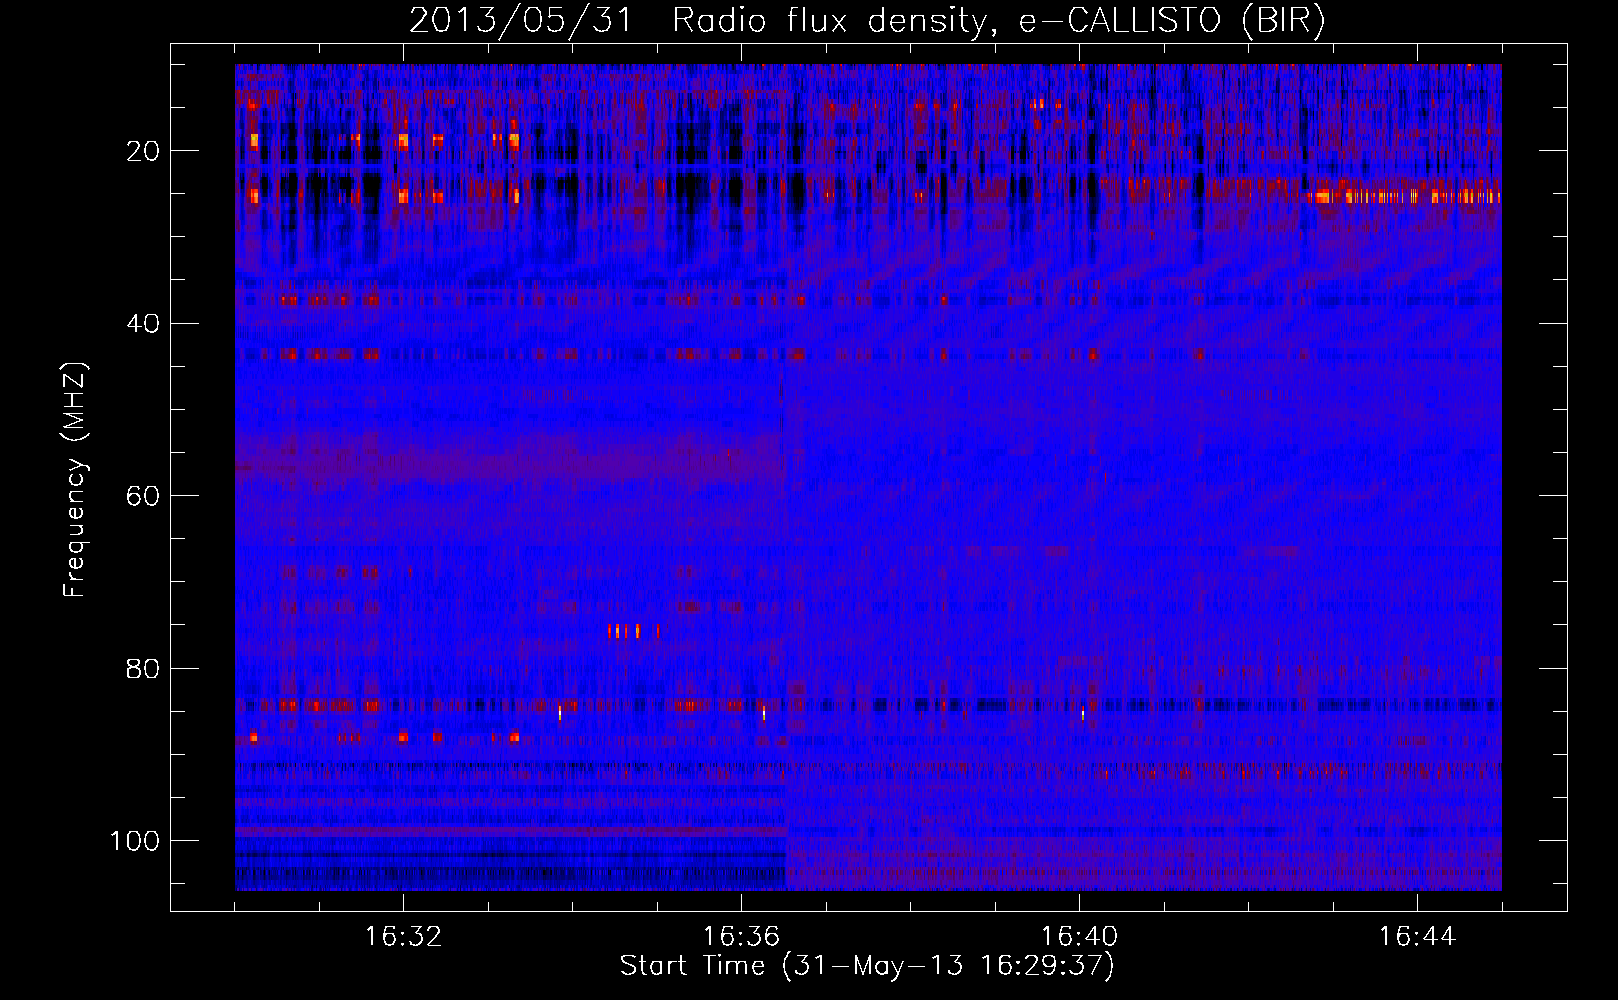Click the 16:40 time axis label
The width and height of the screenshot is (1618, 1000).
[1079, 937]
